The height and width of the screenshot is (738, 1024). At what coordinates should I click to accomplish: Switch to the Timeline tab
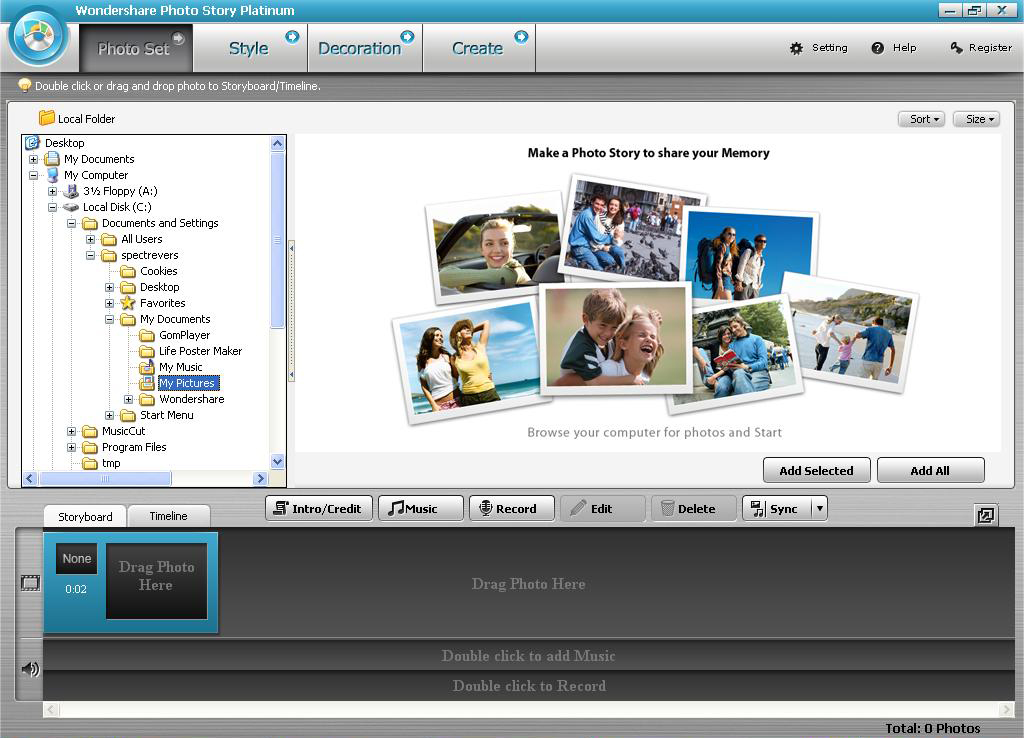[x=168, y=516]
